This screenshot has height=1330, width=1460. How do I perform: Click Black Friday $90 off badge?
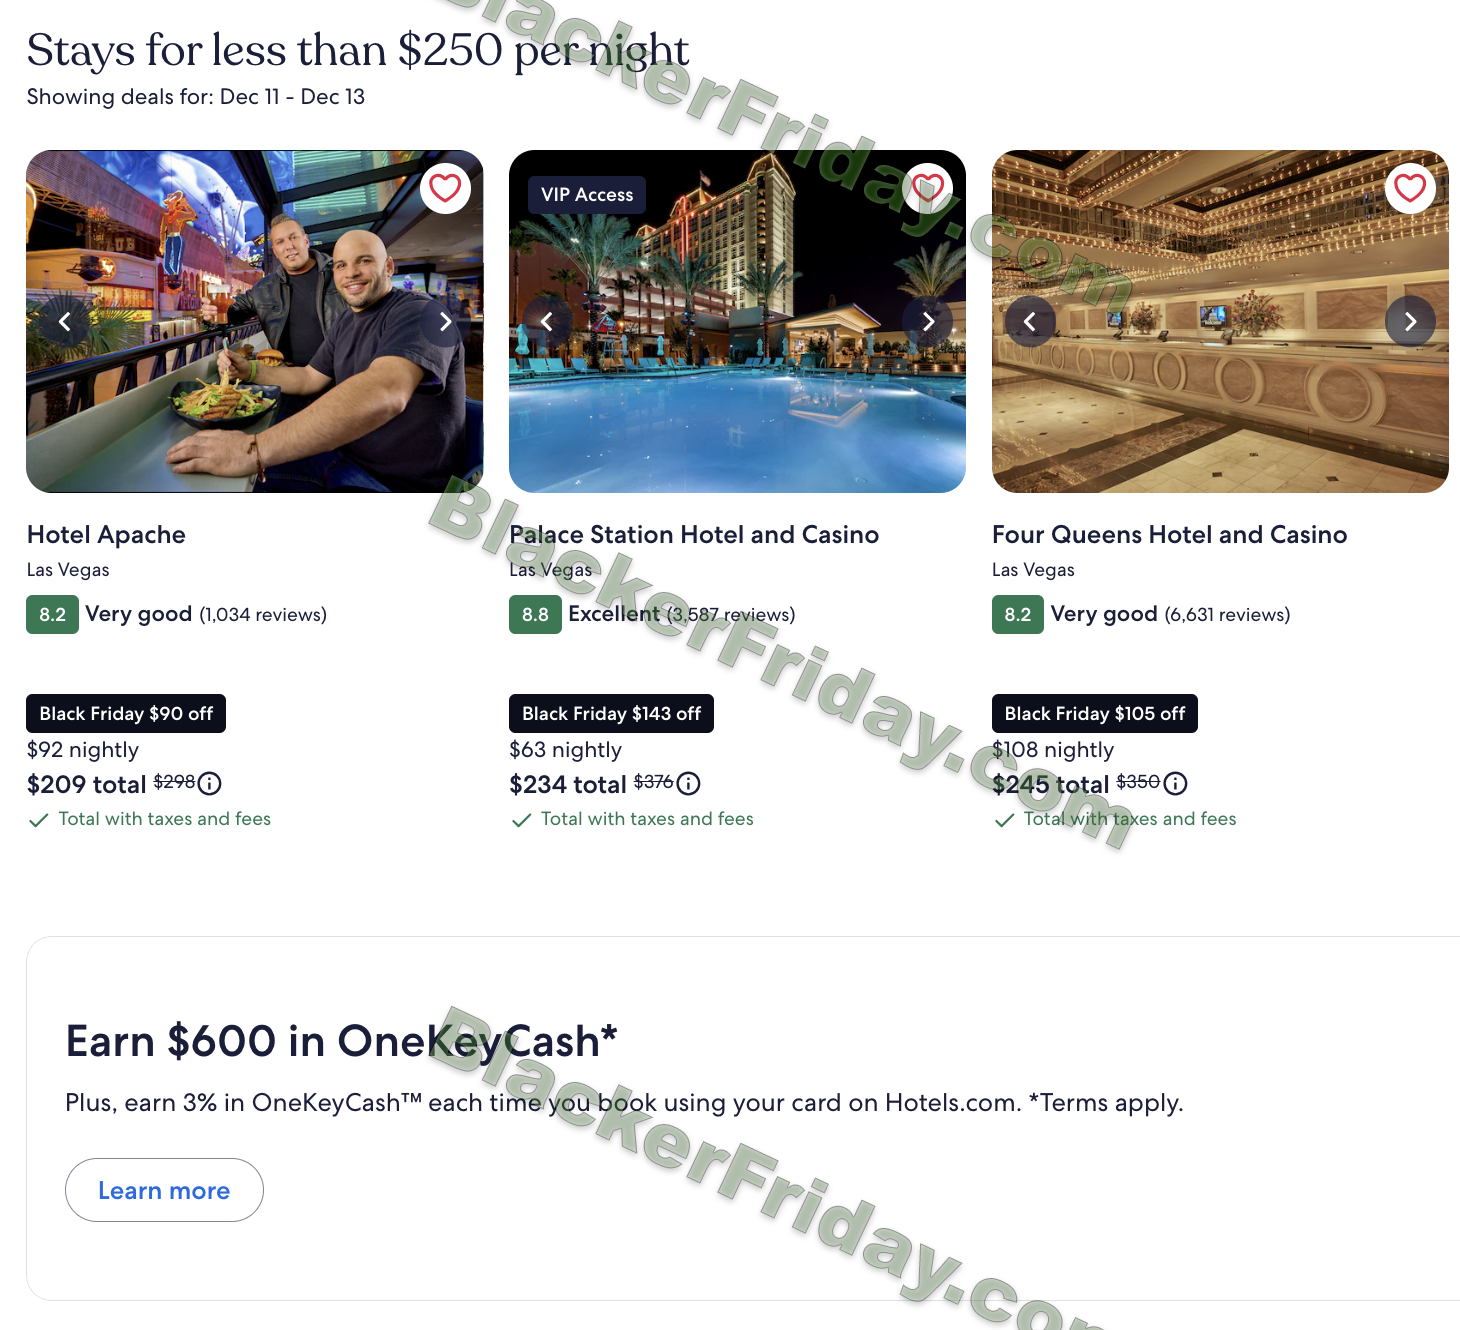pyautogui.click(x=126, y=714)
